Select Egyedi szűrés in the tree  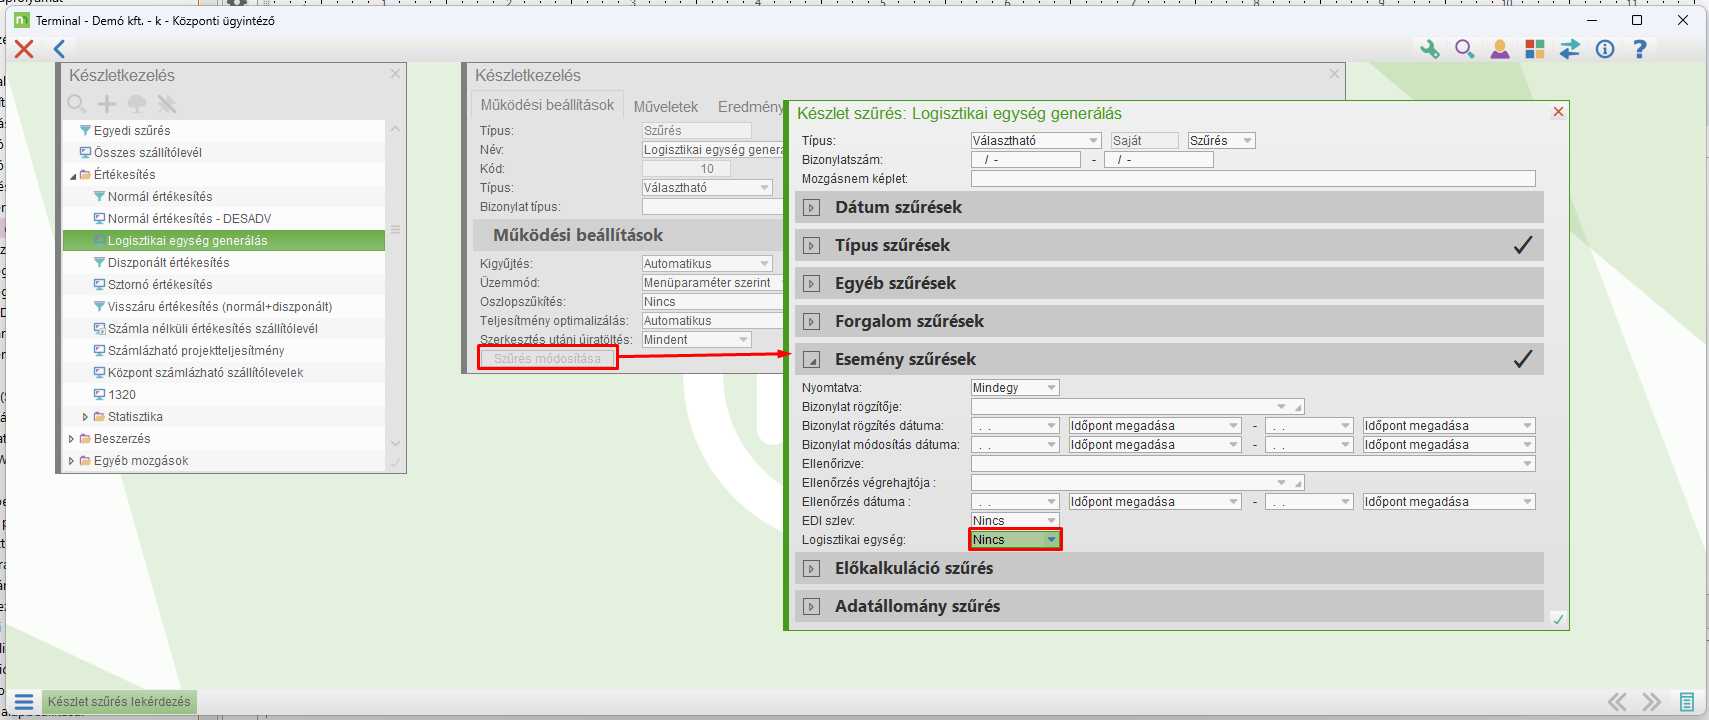(x=132, y=131)
